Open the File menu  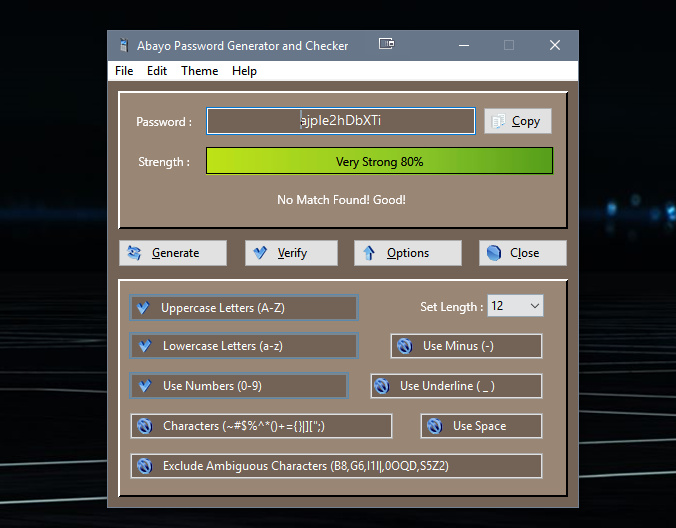pyautogui.click(x=124, y=71)
